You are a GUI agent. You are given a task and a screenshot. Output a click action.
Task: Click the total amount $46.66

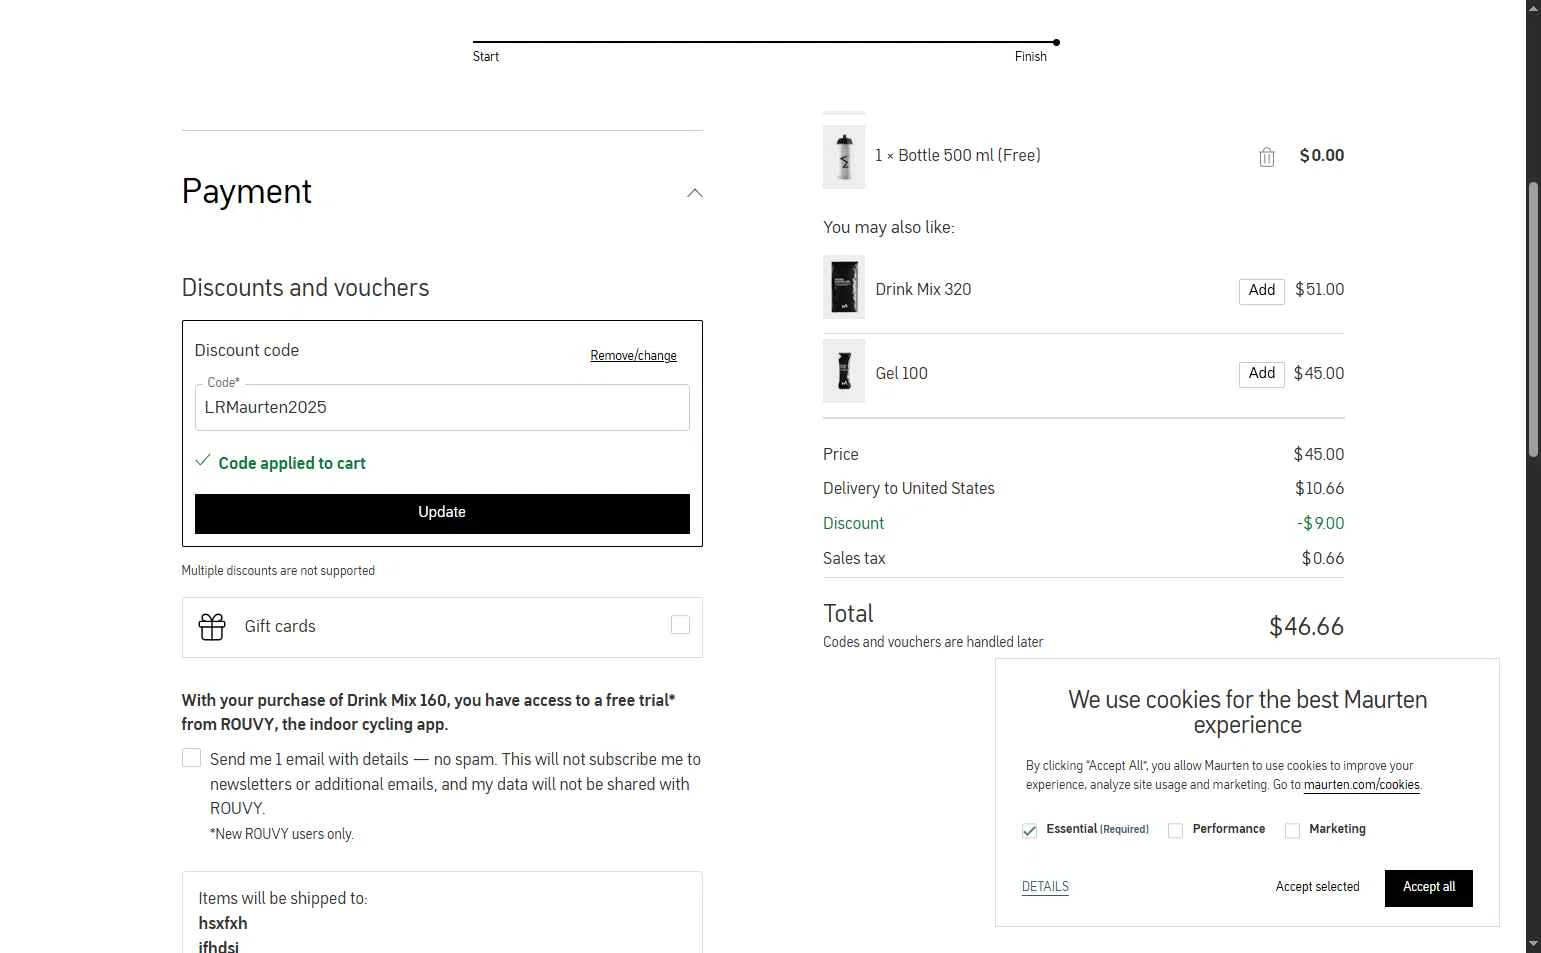(1306, 627)
